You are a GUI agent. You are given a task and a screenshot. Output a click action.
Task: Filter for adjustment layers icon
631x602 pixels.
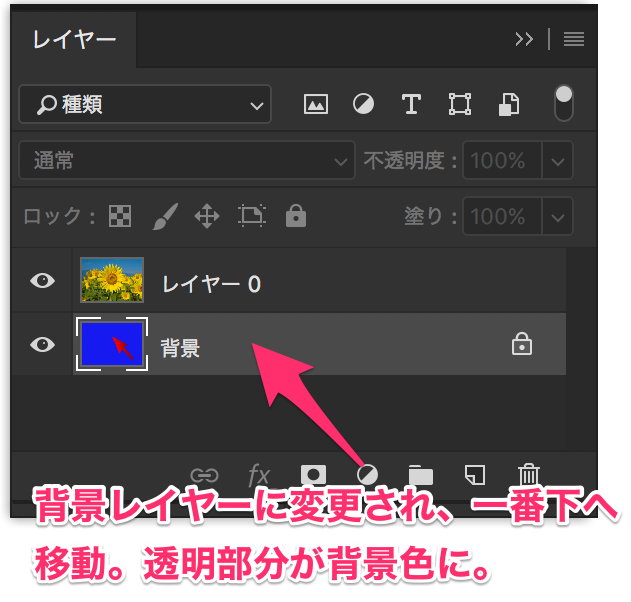pyautogui.click(x=363, y=104)
